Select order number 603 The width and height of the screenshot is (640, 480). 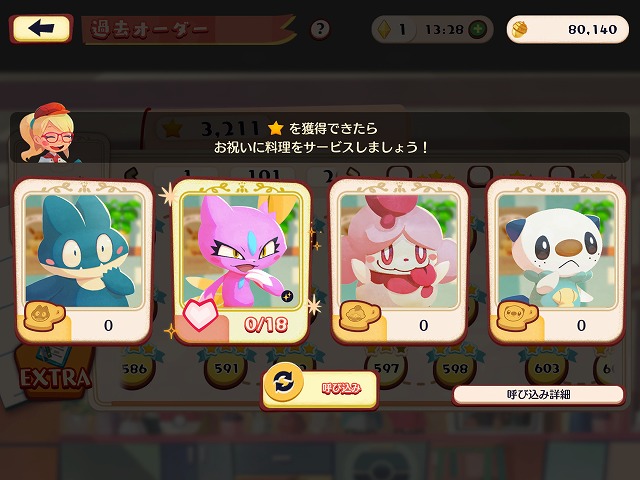pyautogui.click(x=546, y=368)
